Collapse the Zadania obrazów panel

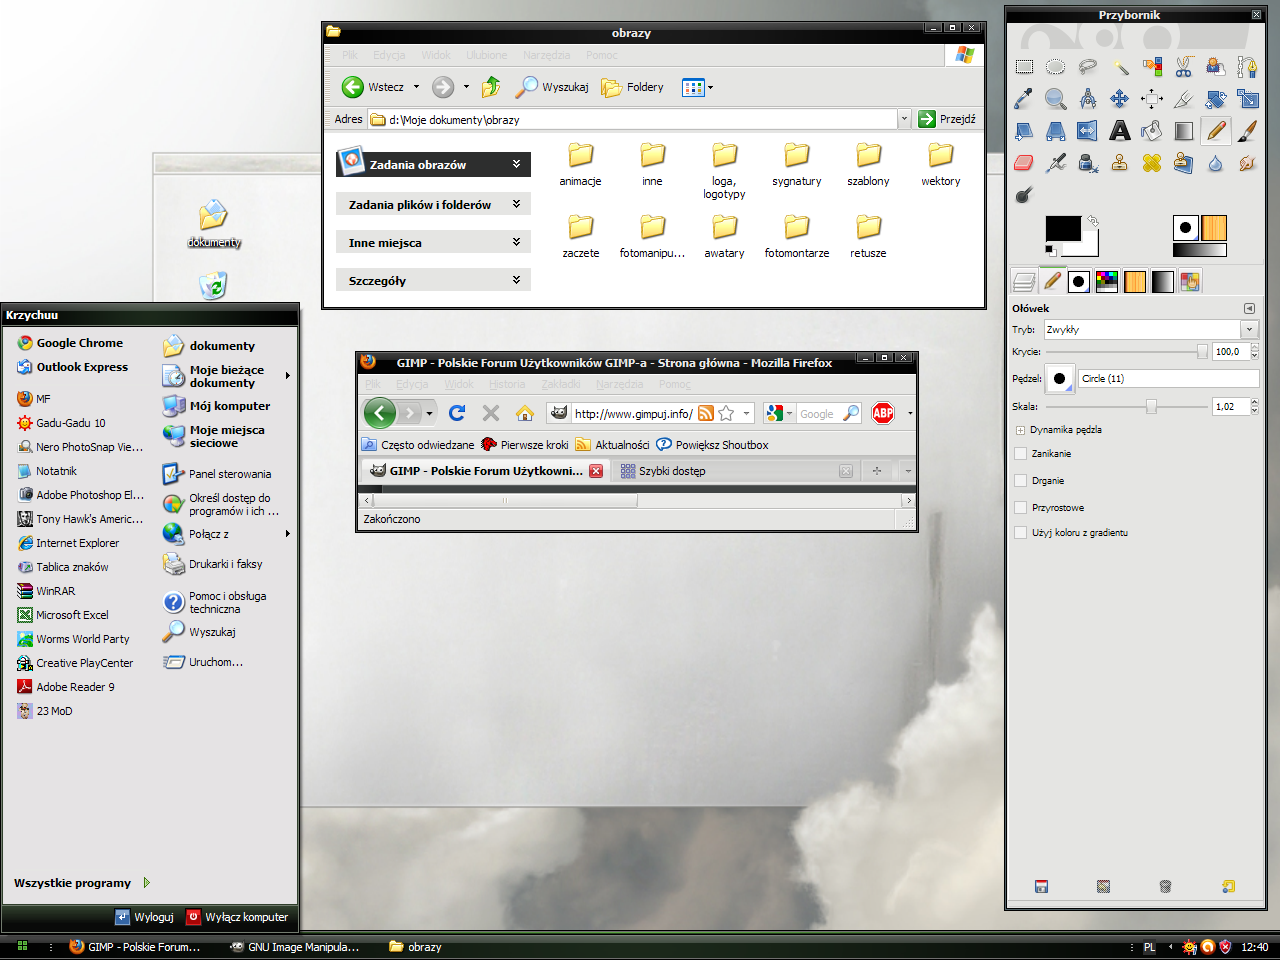tap(516, 165)
